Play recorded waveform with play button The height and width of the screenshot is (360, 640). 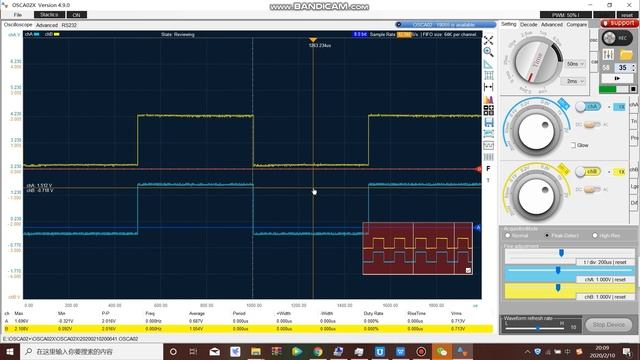pyautogui.click(x=617, y=78)
